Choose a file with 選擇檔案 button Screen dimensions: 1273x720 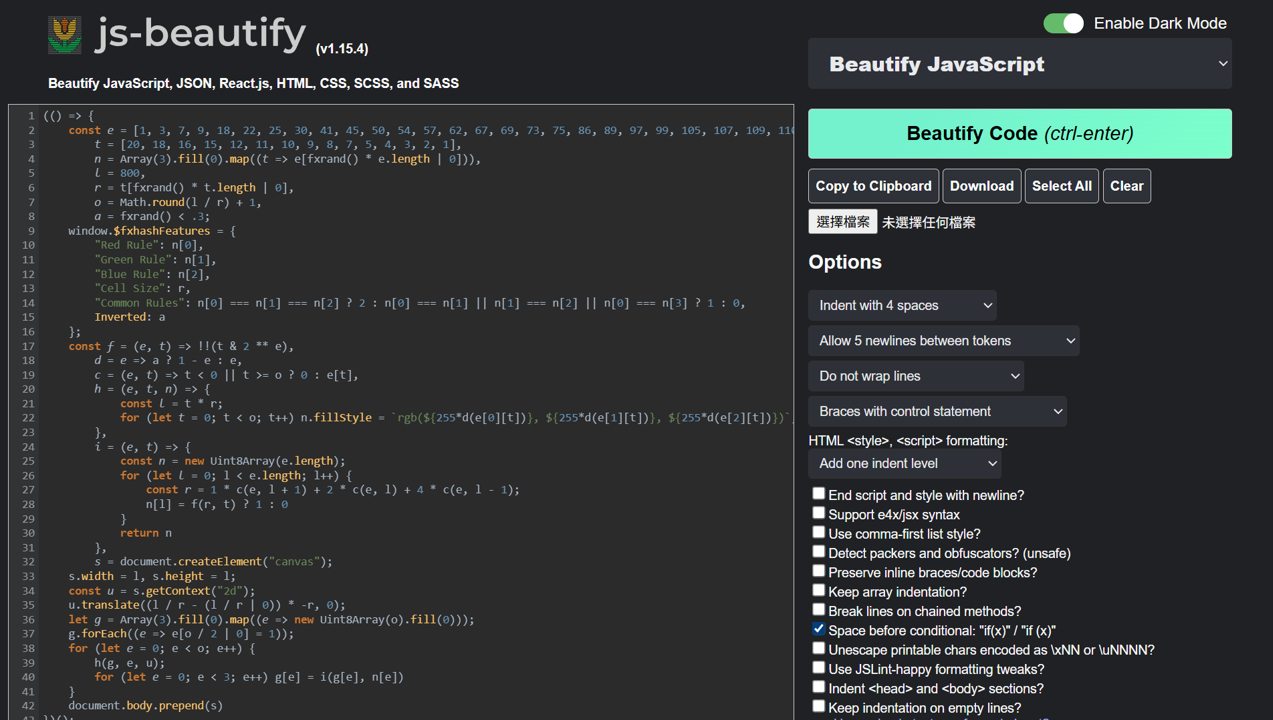pyautogui.click(x=843, y=222)
